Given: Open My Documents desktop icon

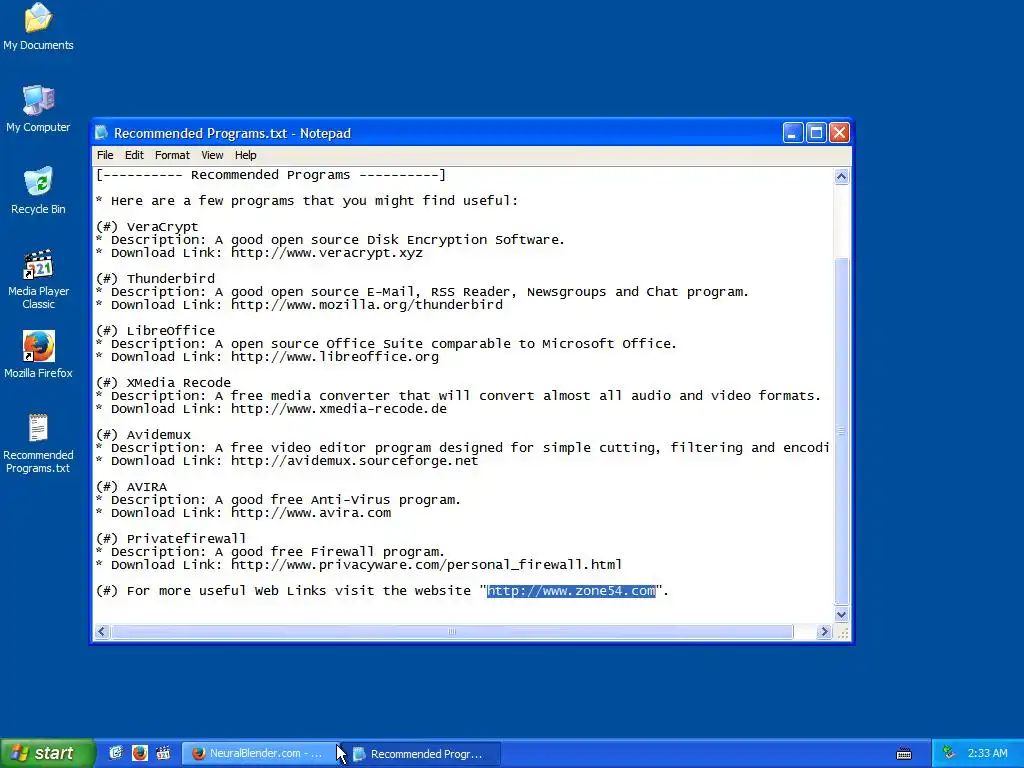Looking at the screenshot, I should tap(38, 26).
